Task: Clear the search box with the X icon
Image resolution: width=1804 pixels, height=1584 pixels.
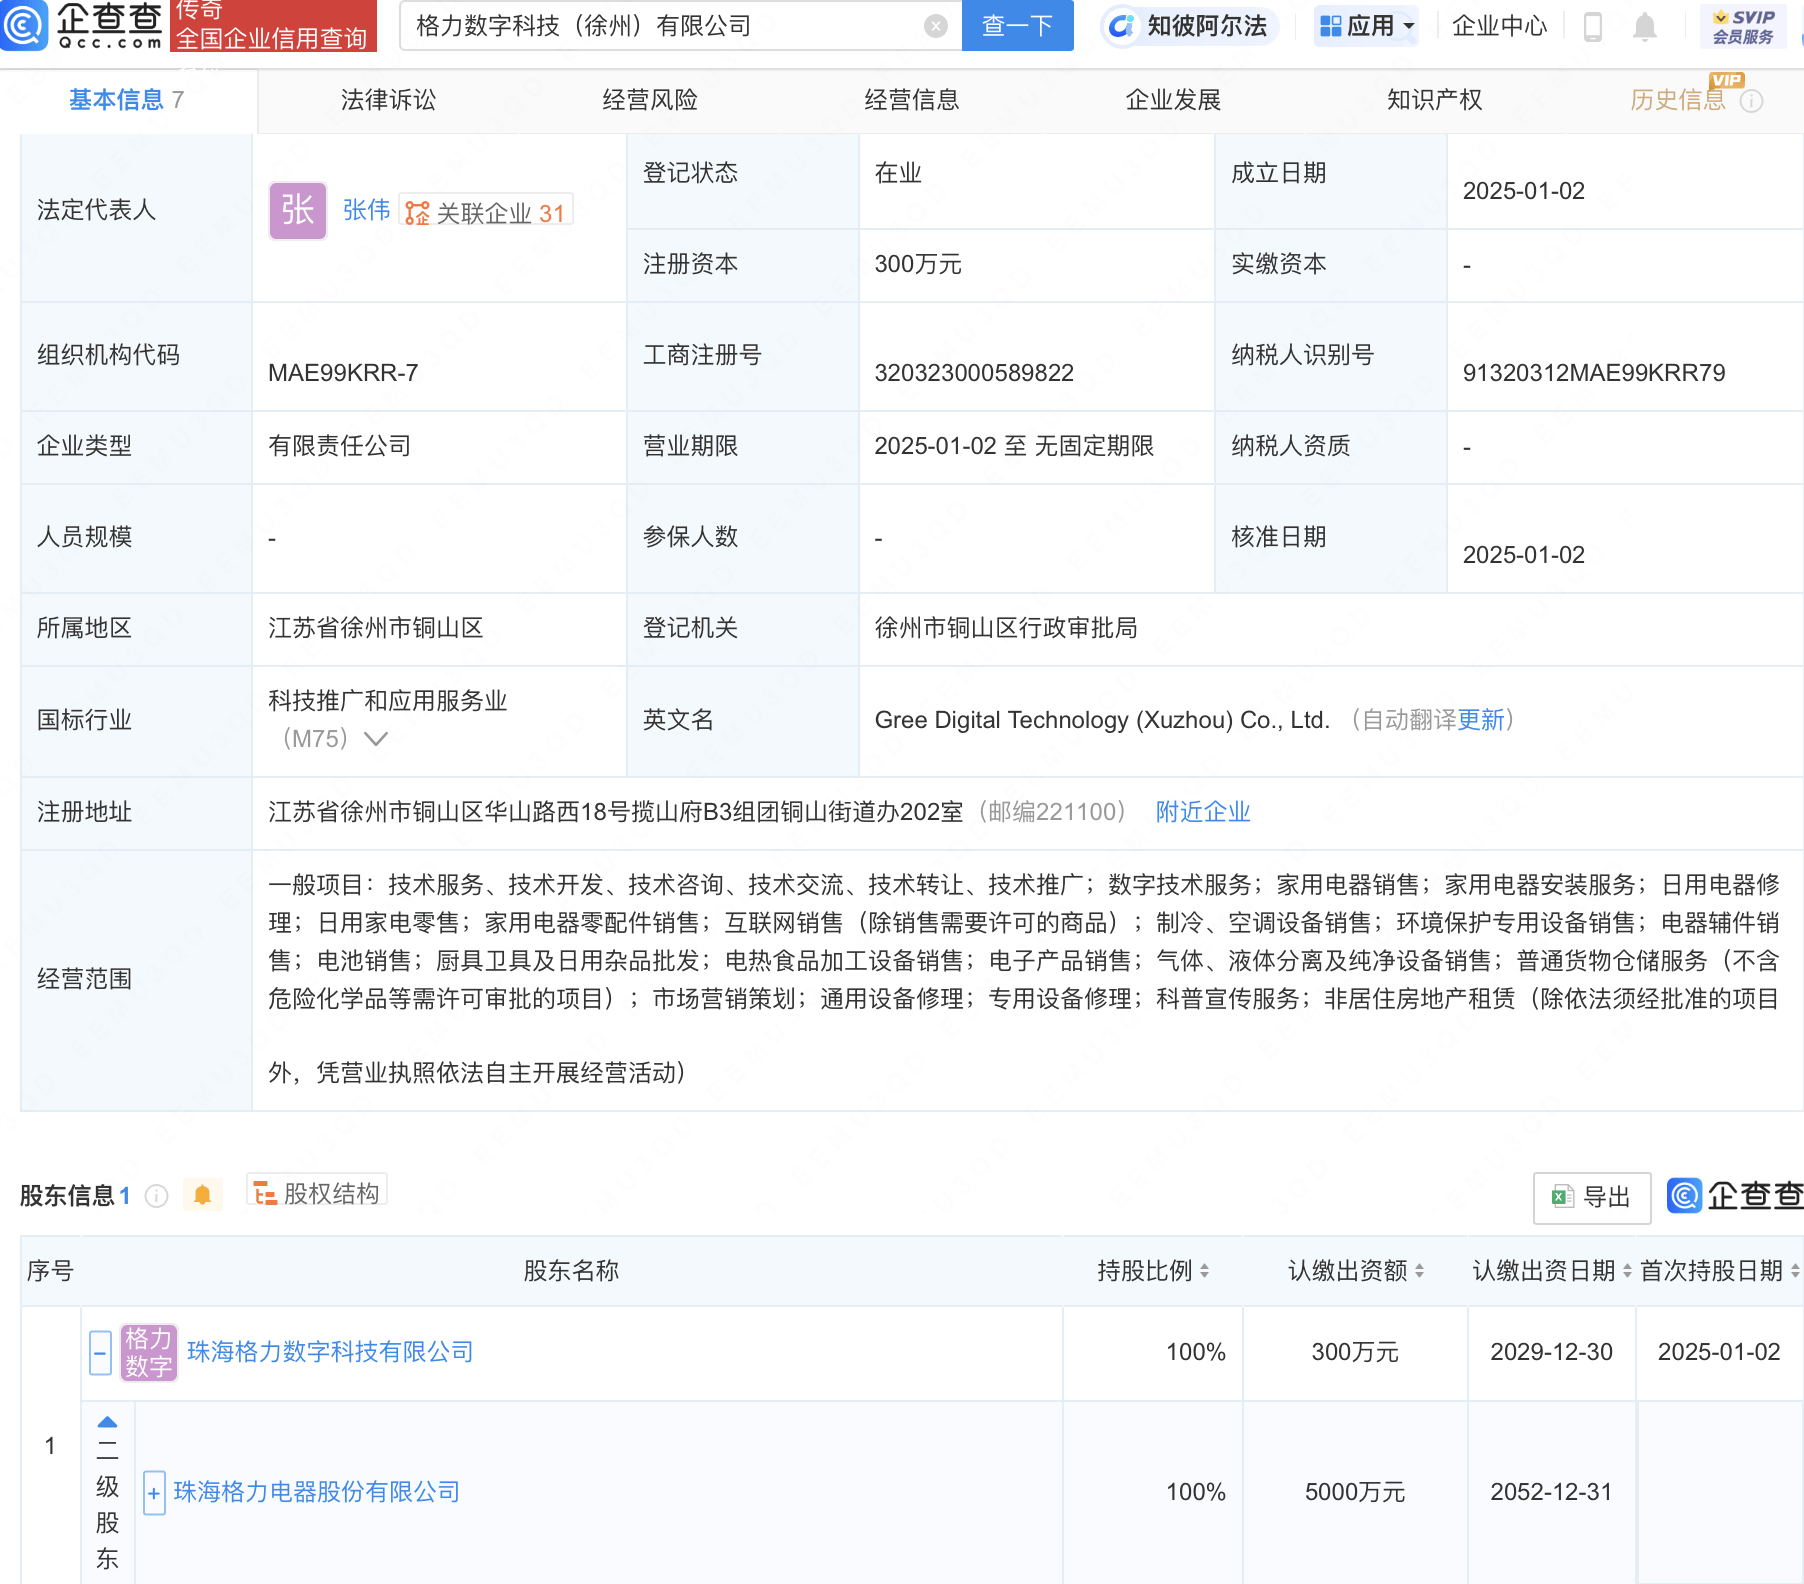Action: [936, 26]
